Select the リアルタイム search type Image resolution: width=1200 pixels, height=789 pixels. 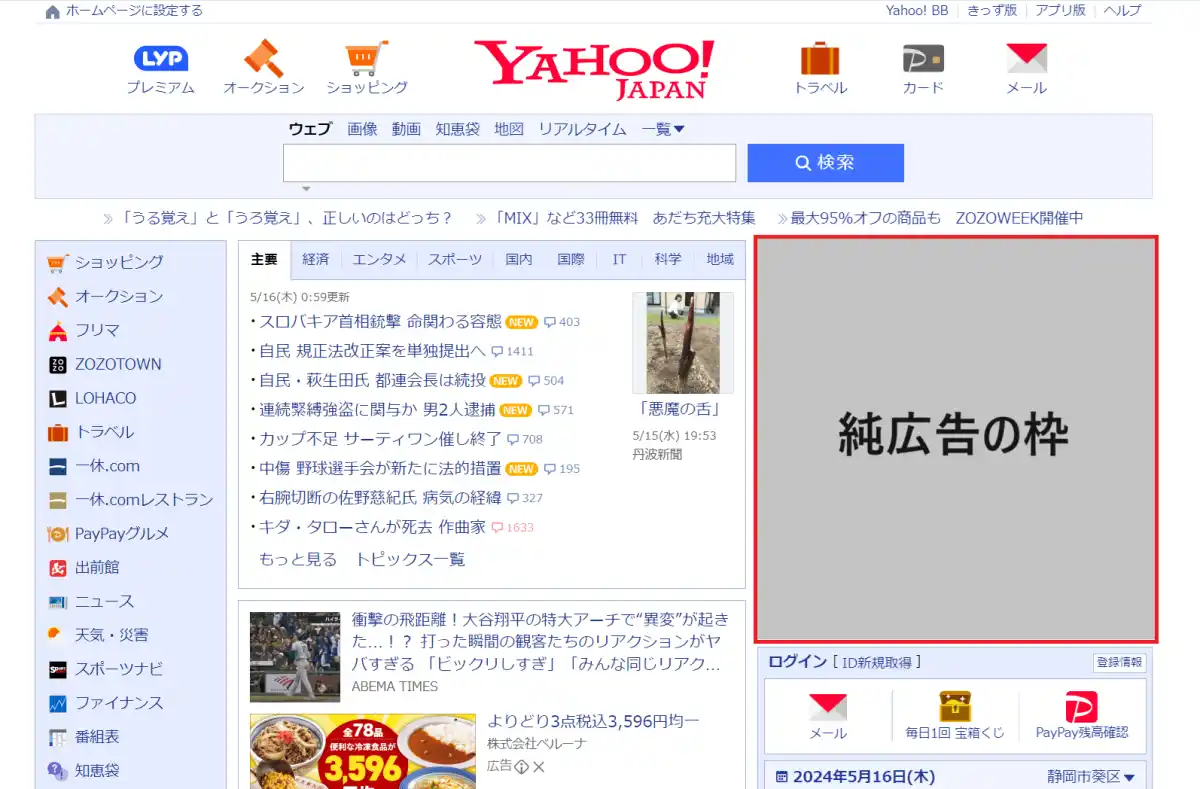click(x=582, y=129)
